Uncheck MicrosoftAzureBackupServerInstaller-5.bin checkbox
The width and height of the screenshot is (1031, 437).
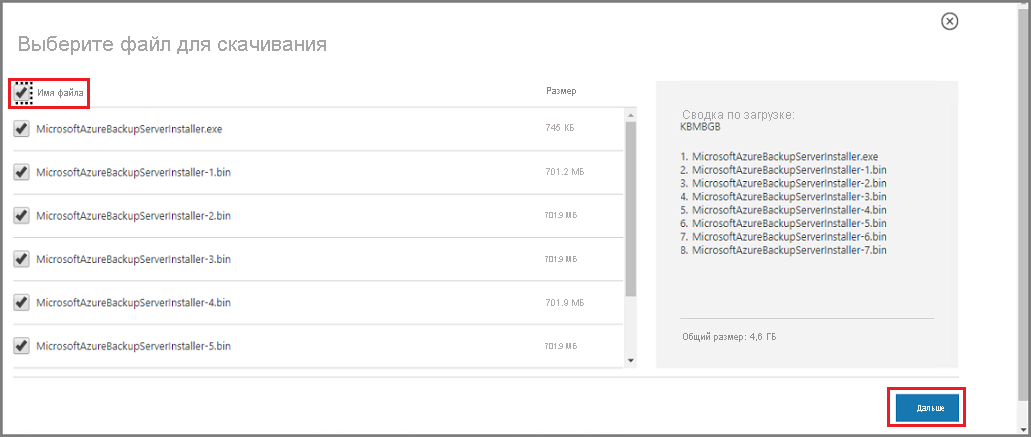pos(22,345)
